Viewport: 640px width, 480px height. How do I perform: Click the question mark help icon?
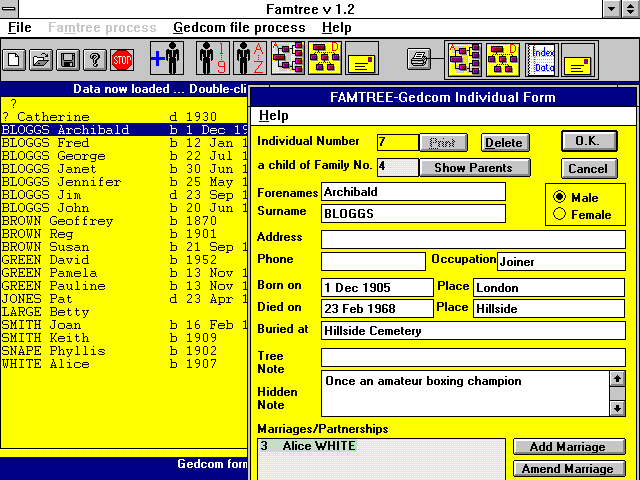pos(94,60)
